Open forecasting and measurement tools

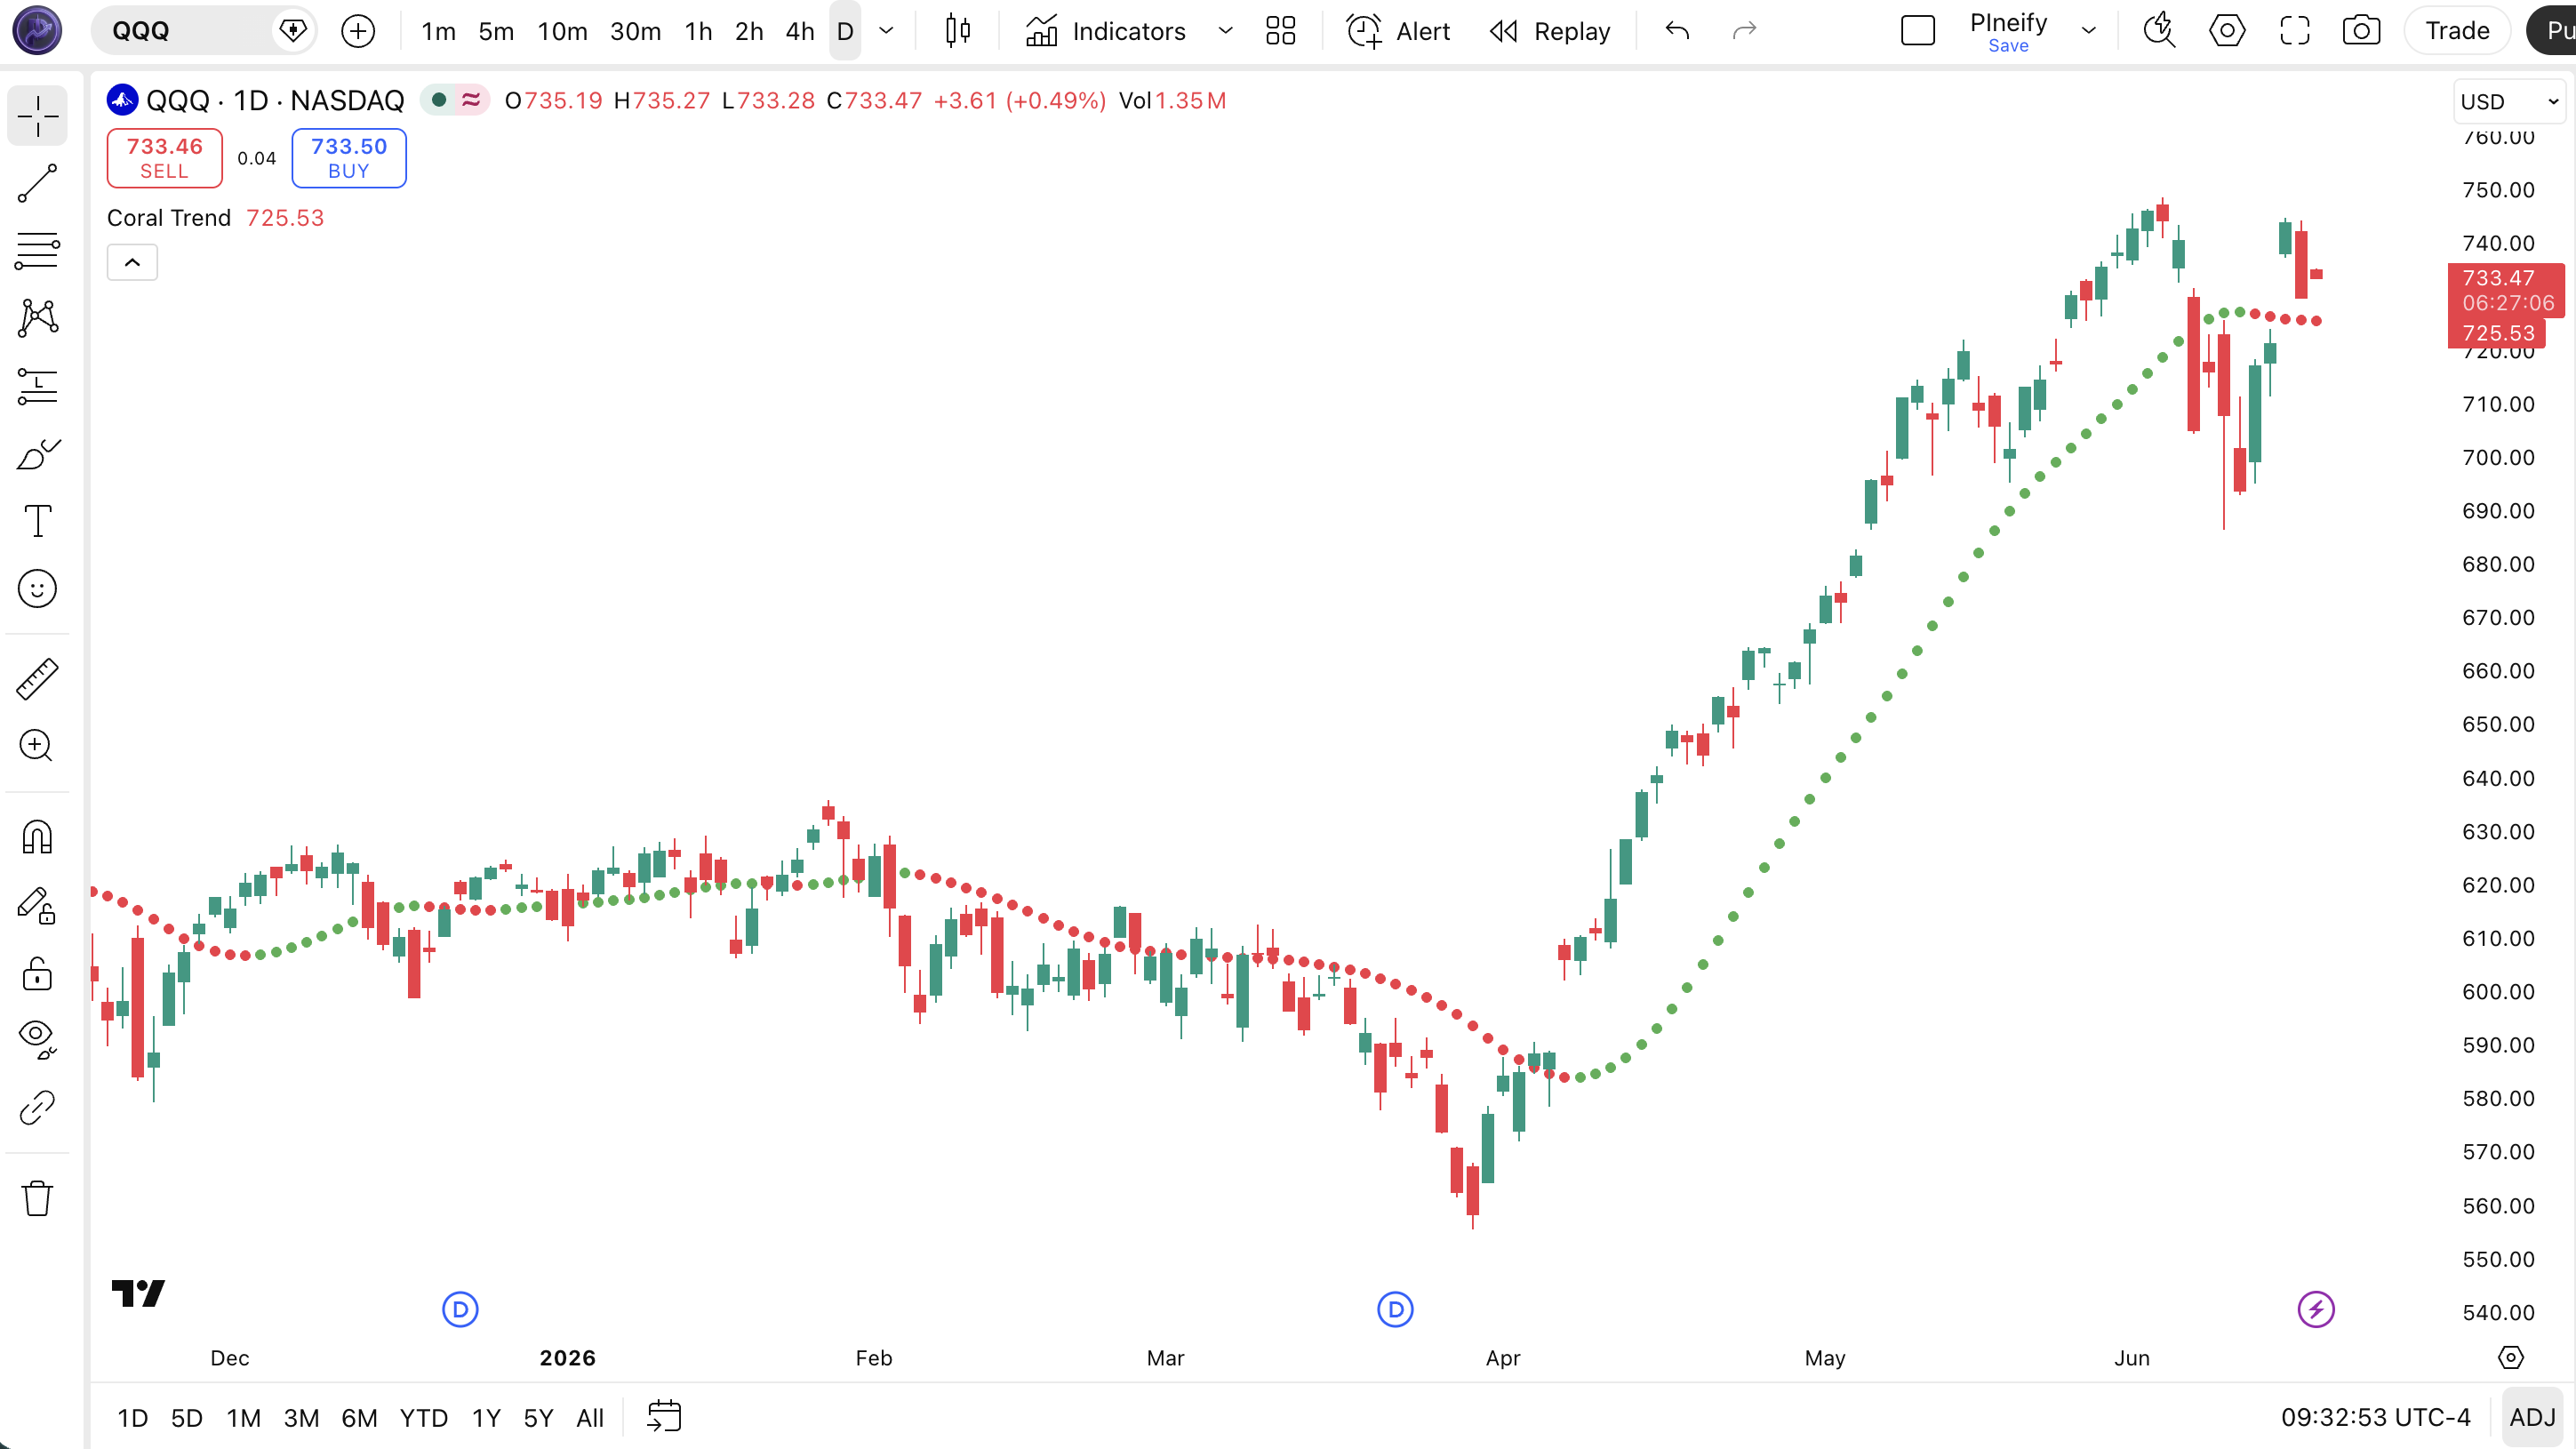[37, 386]
